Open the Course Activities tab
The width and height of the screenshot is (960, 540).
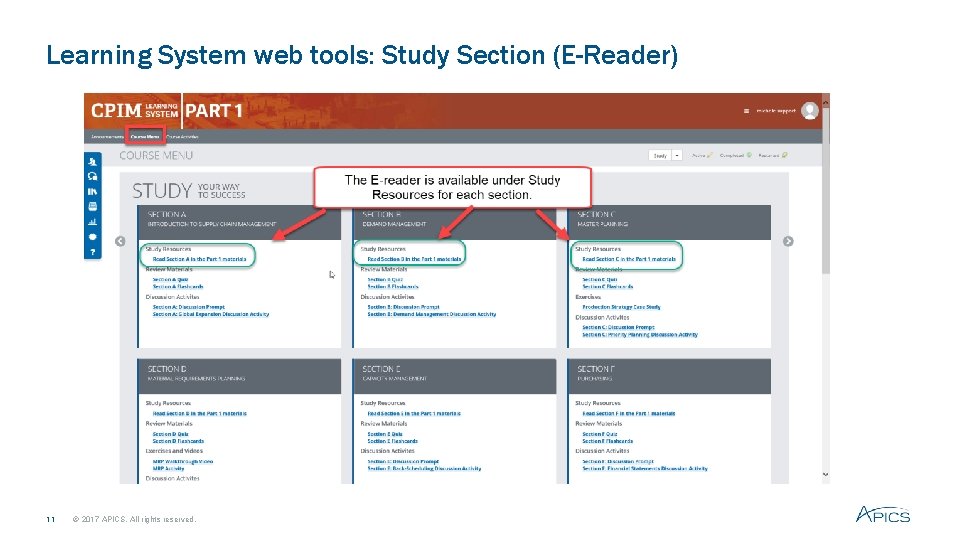182,137
